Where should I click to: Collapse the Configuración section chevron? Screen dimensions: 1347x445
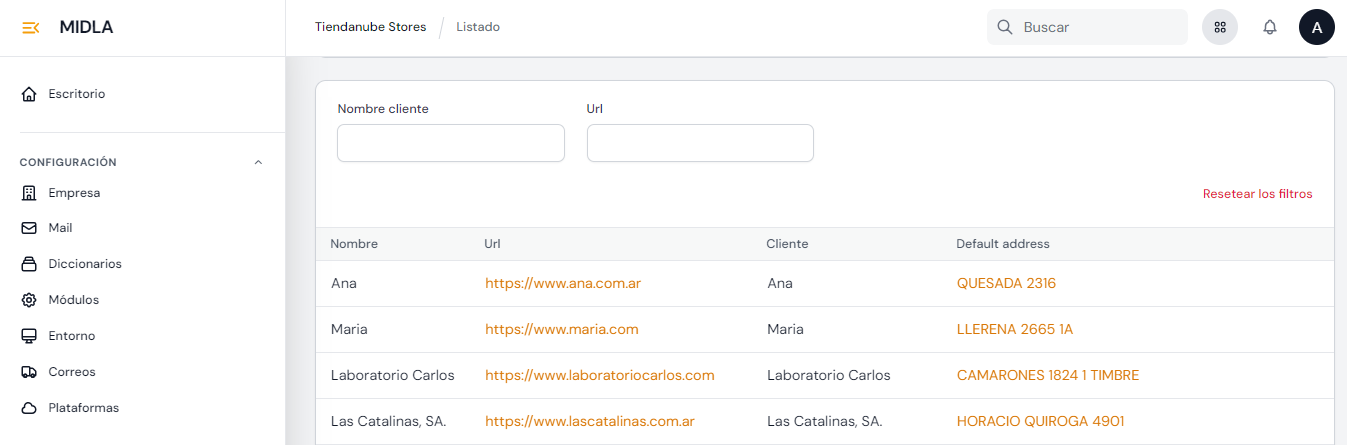(258, 162)
